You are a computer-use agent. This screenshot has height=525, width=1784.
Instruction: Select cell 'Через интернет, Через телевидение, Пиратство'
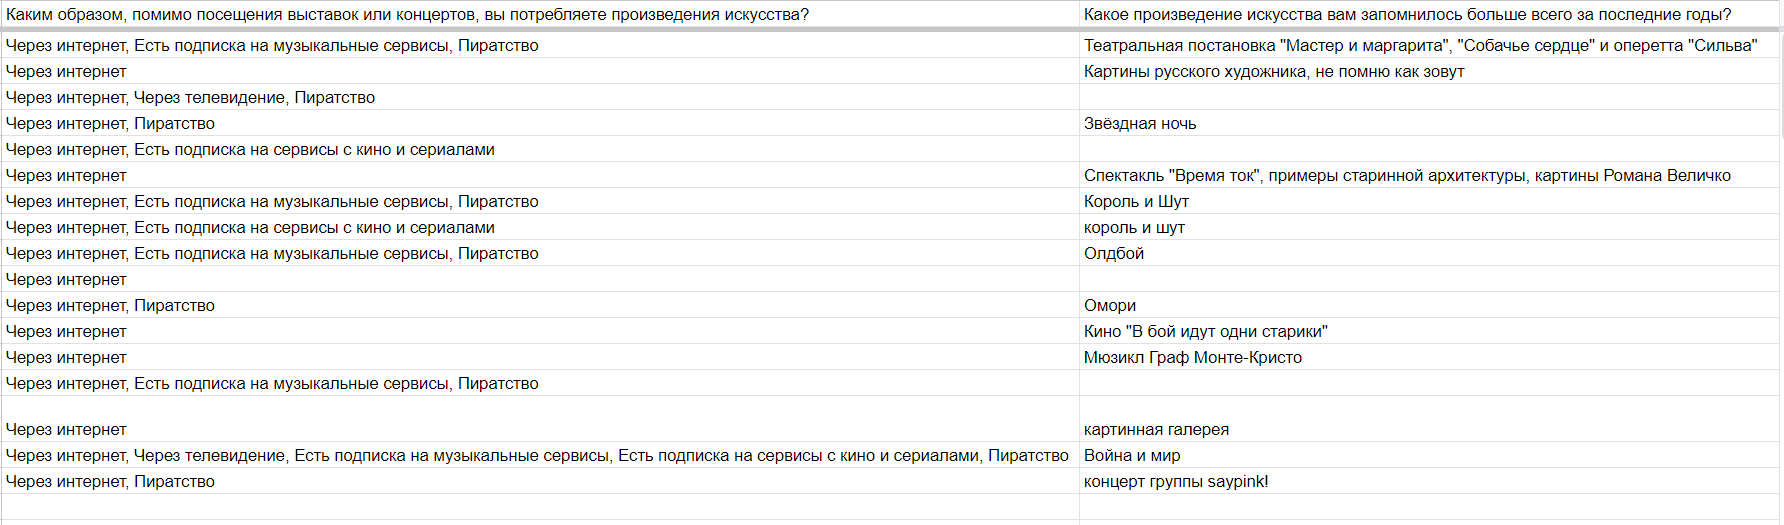tap(540, 97)
